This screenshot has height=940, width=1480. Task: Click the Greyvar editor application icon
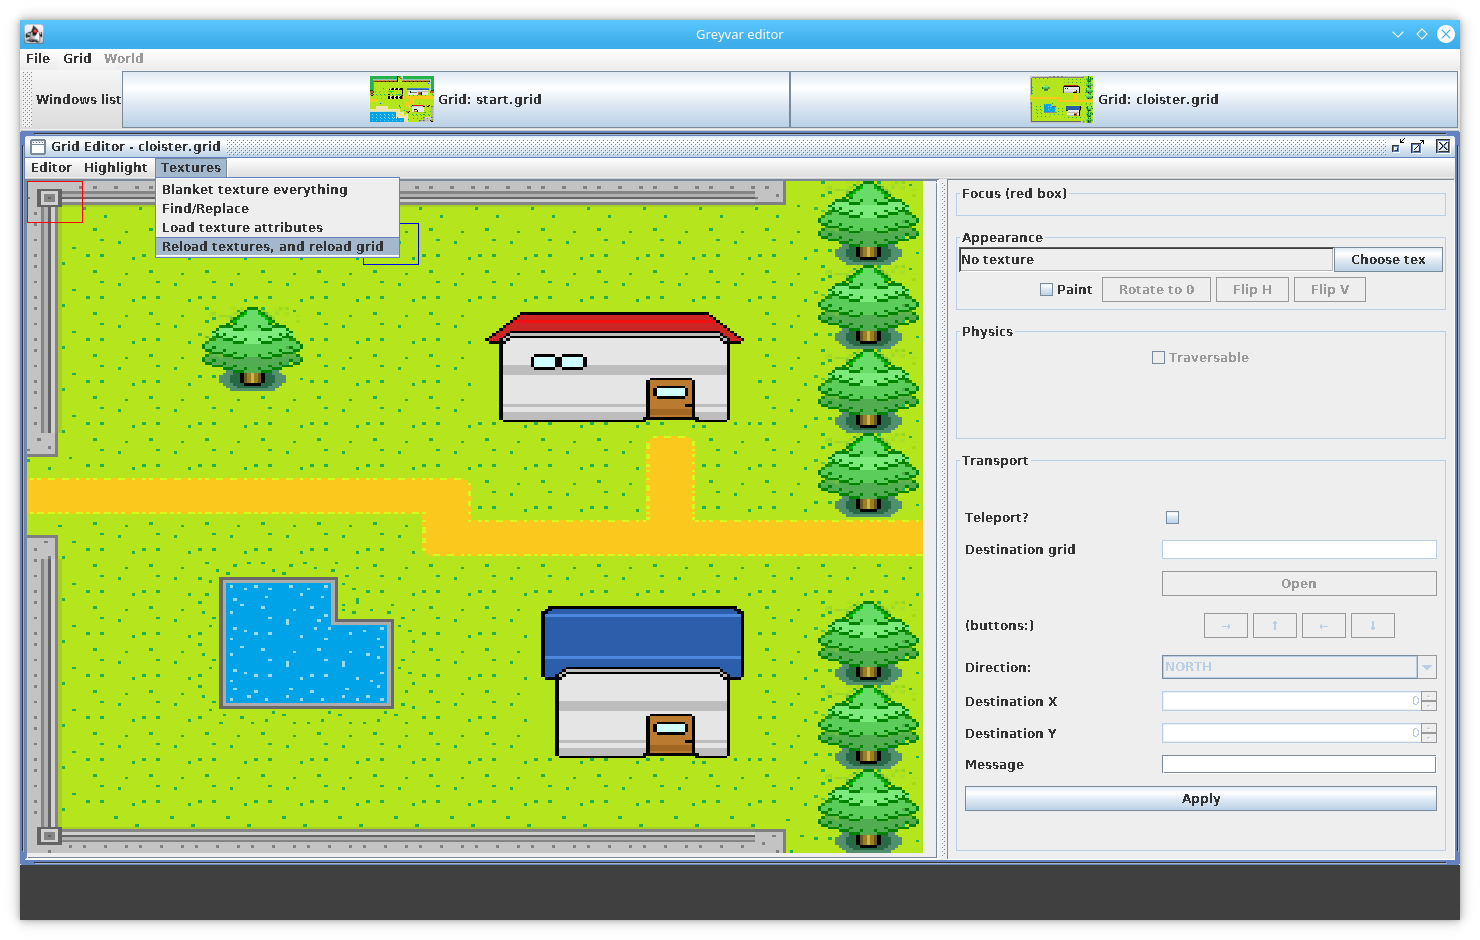[x=34, y=34]
